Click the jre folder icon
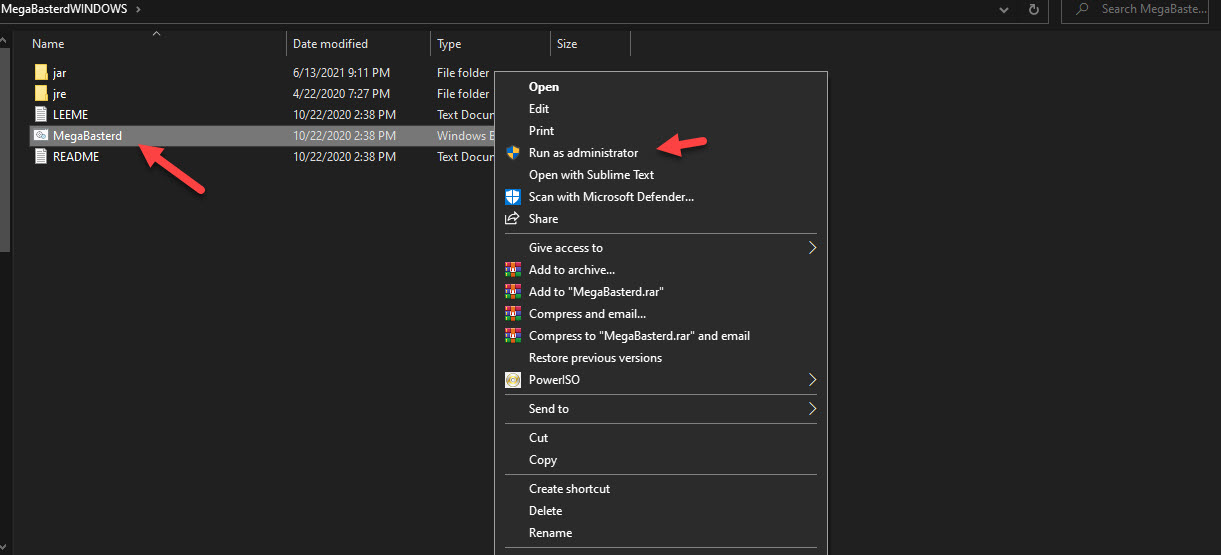The width and height of the screenshot is (1221, 555). point(41,94)
